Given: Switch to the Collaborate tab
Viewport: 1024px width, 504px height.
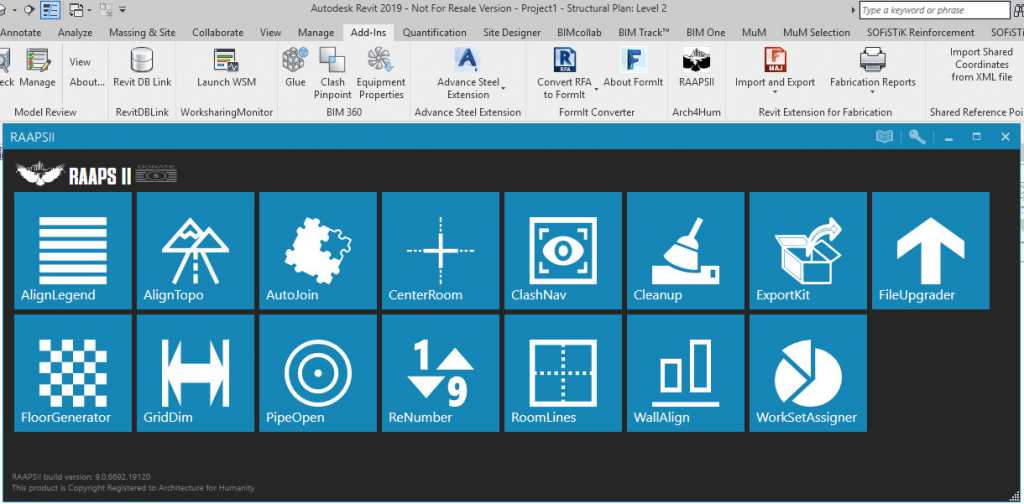Looking at the screenshot, I should (x=217, y=33).
